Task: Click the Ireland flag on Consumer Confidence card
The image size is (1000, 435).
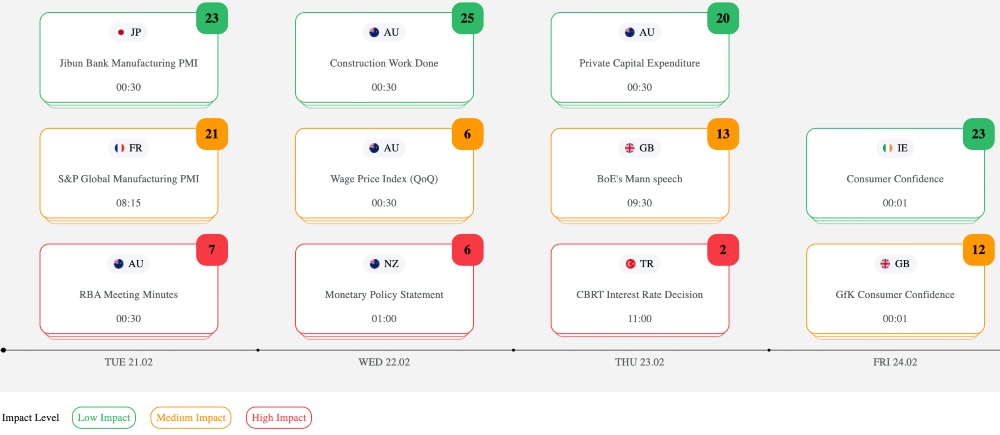Action: [x=886, y=148]
